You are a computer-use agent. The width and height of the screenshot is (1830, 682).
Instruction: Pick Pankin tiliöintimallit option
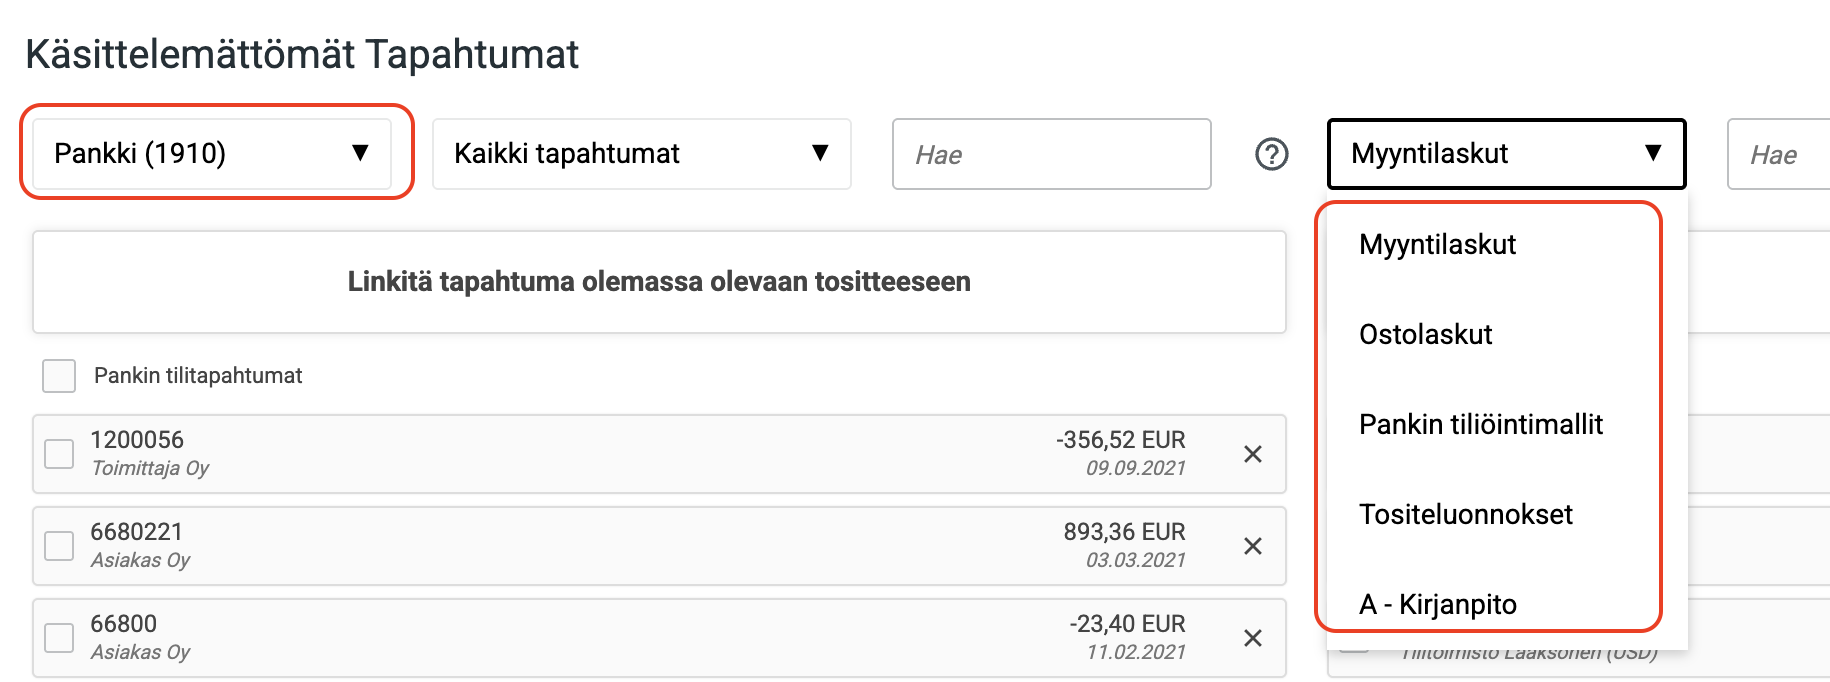coord(1480,425)
